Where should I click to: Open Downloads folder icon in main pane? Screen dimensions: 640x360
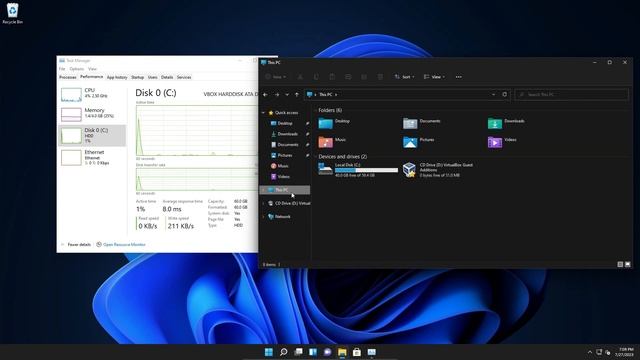click(495, 123)
